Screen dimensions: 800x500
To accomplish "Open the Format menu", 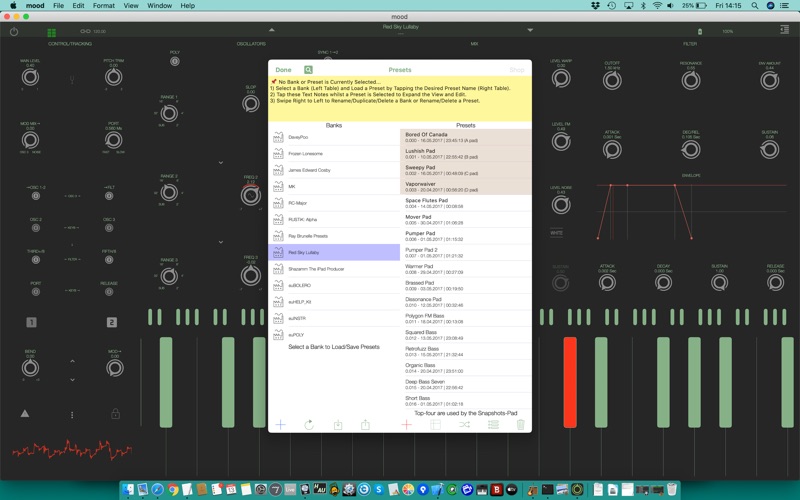I will click(x=104, y=6).
